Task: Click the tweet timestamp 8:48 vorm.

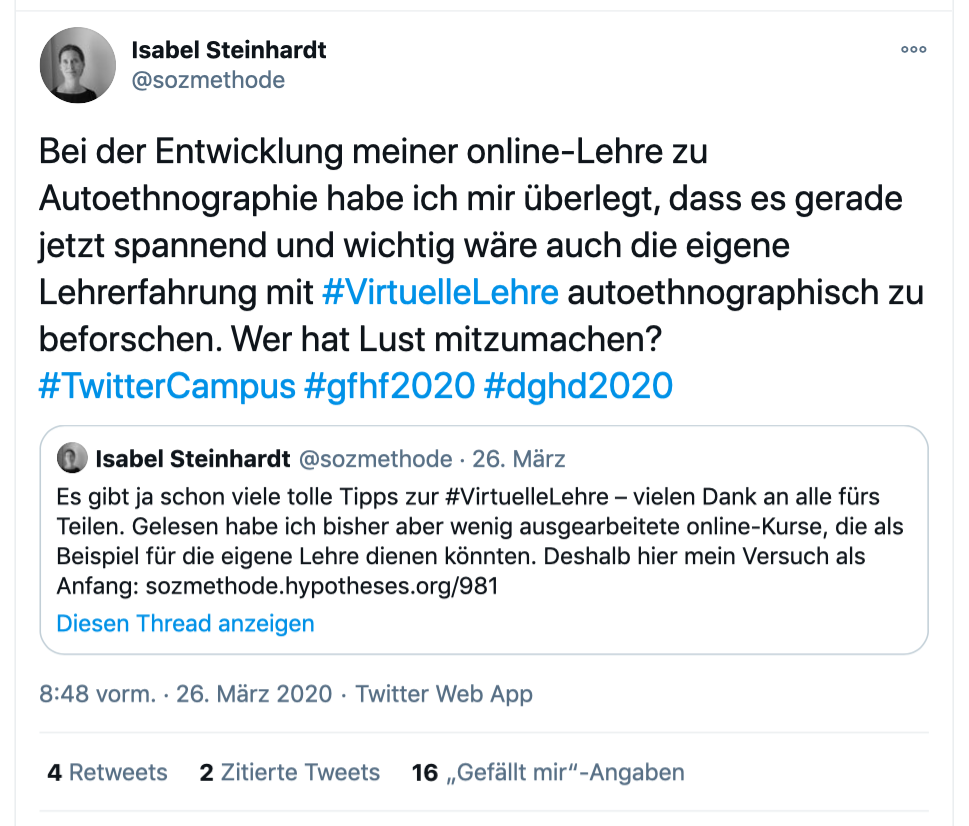Action: tap(95, 693)
